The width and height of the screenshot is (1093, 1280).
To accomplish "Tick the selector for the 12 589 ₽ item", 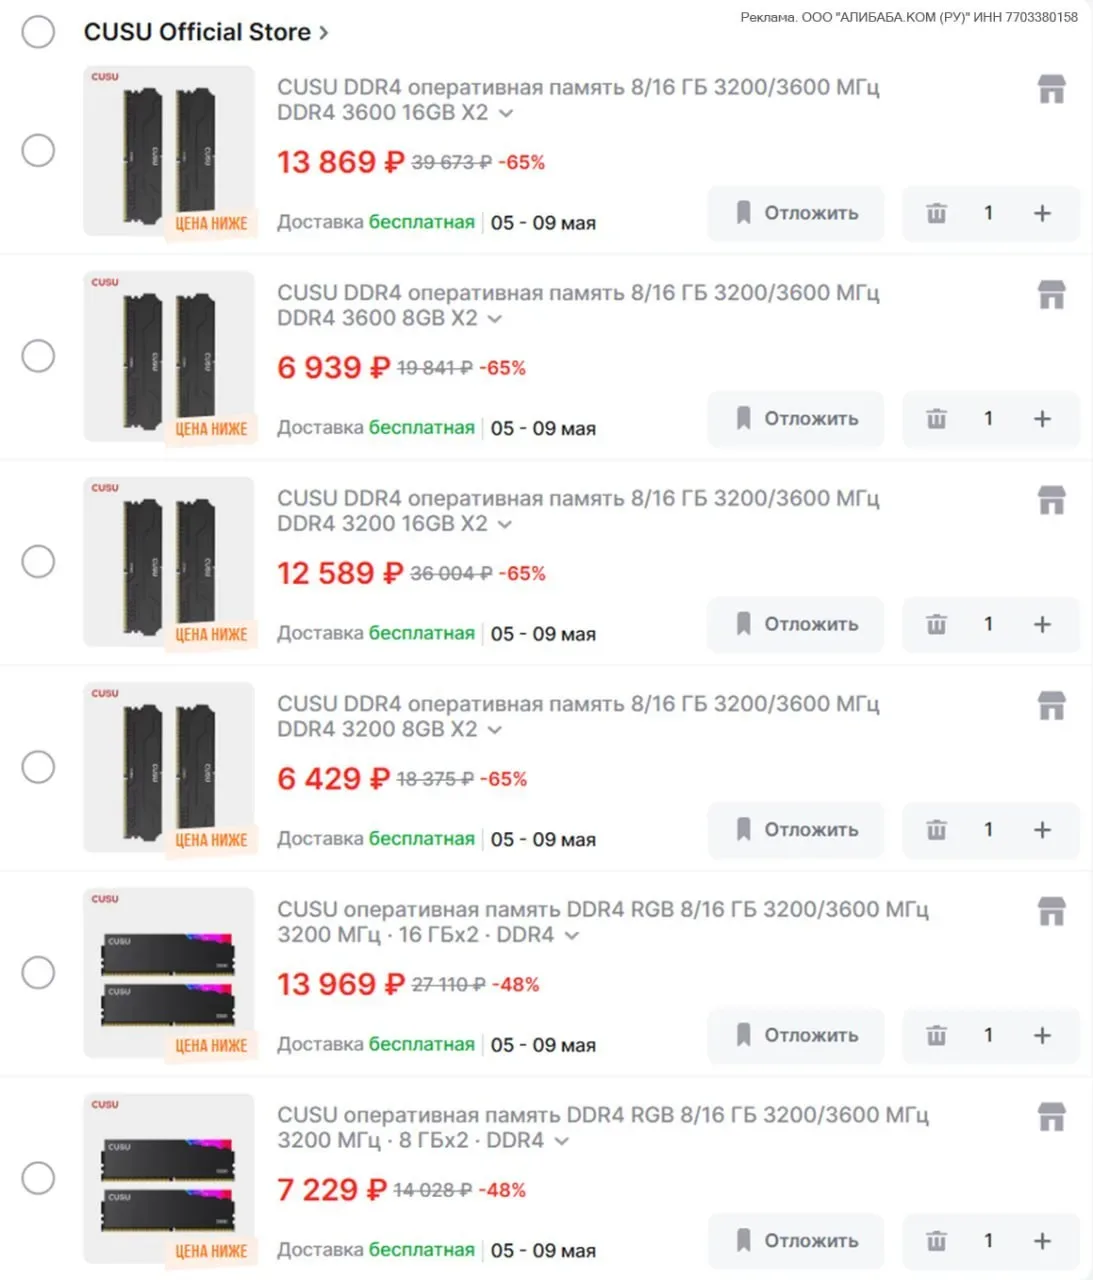I will [38, 562].
